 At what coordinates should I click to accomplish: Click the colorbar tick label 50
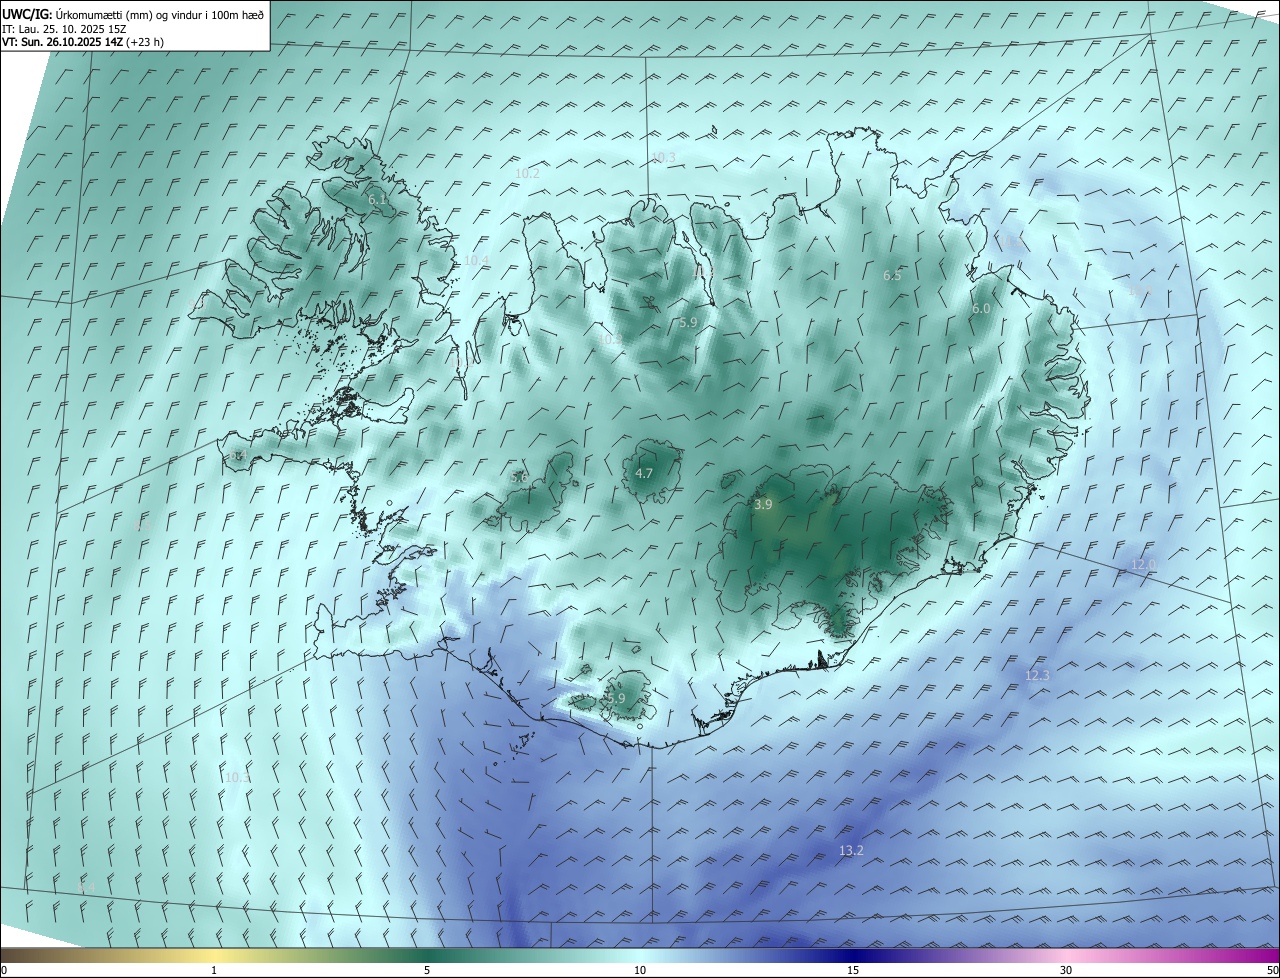point(1272,971)
